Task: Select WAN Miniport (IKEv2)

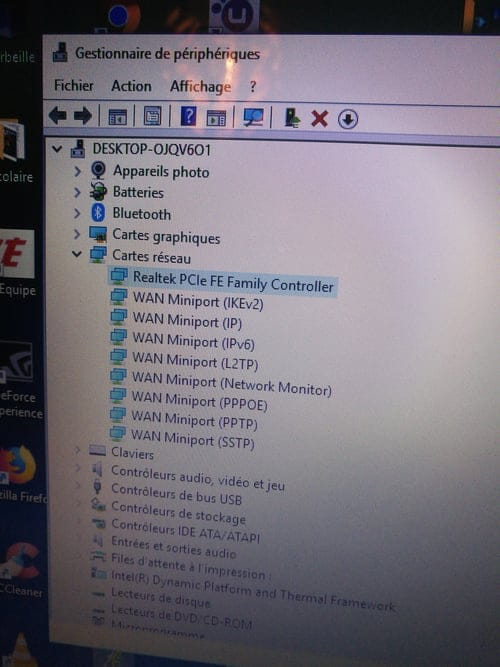Action: tap(198, 301)
